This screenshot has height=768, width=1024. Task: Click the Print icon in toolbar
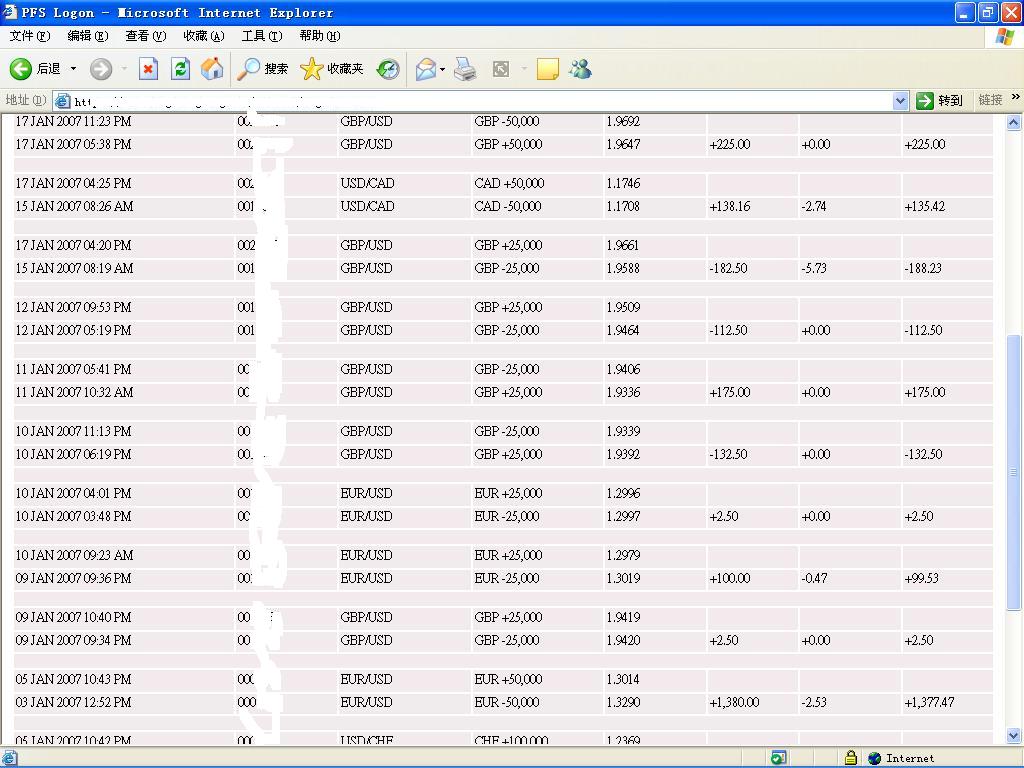pyautogui.click(x=465, y=69)
